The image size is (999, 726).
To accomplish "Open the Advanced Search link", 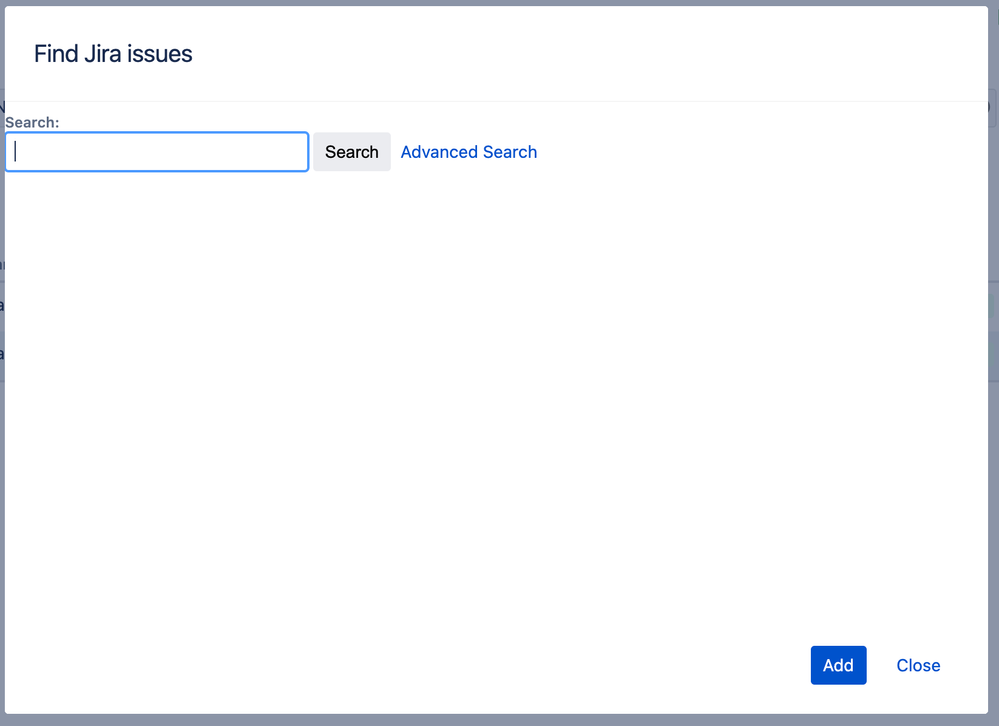I will point(469,152).
